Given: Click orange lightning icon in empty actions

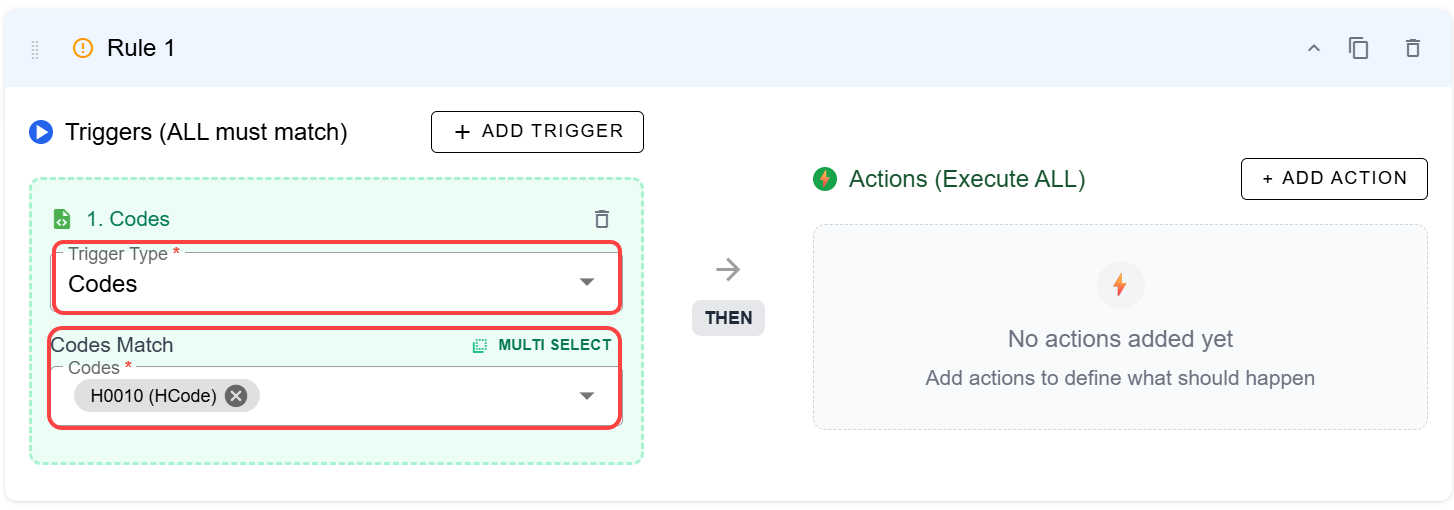Looking at the screenshot, I should point(1120,285).
